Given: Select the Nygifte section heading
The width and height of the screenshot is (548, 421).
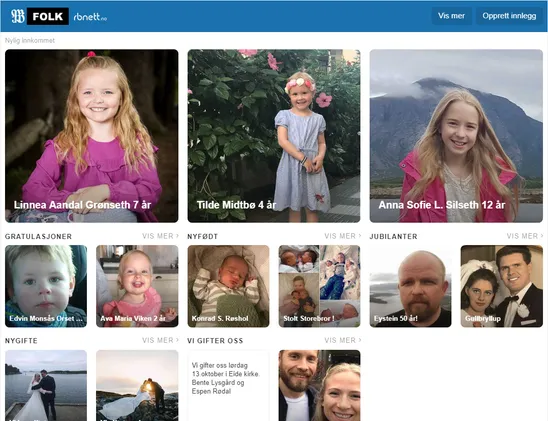Looking at the screenshot, I should (21, 341).
